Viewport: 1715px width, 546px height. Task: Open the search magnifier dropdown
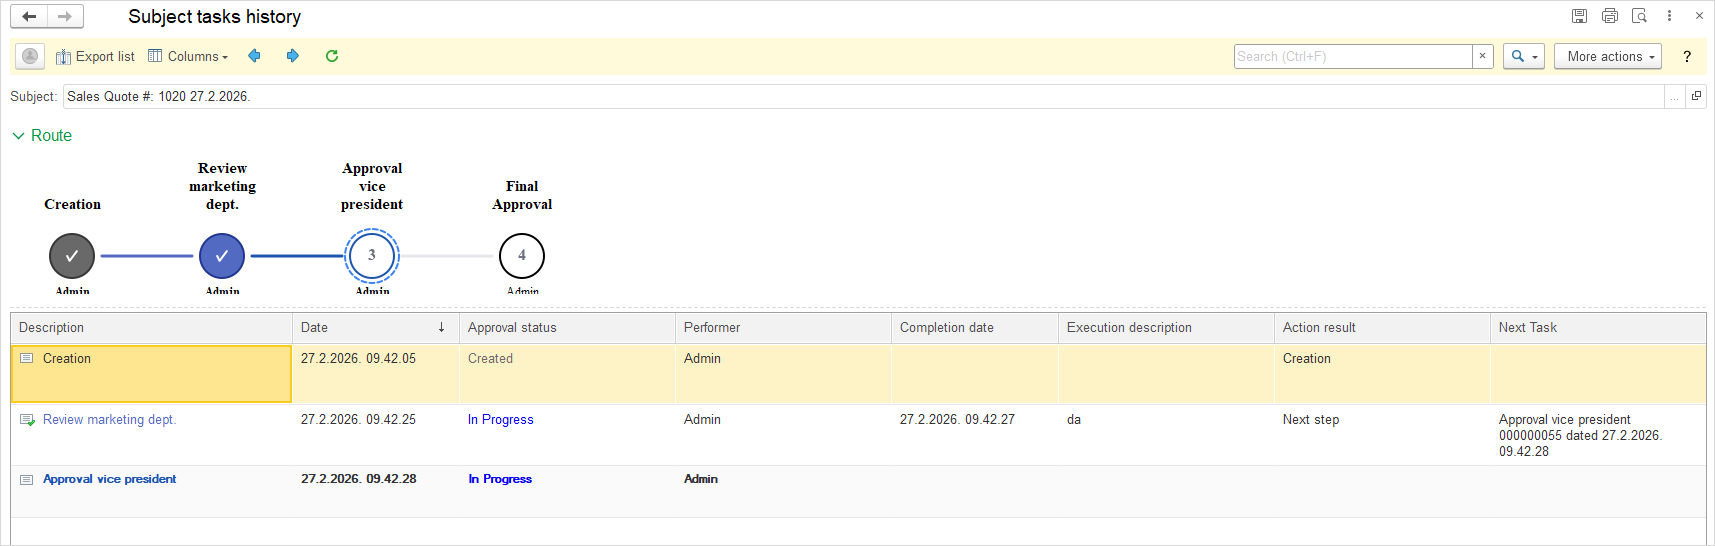[1523, 57]
